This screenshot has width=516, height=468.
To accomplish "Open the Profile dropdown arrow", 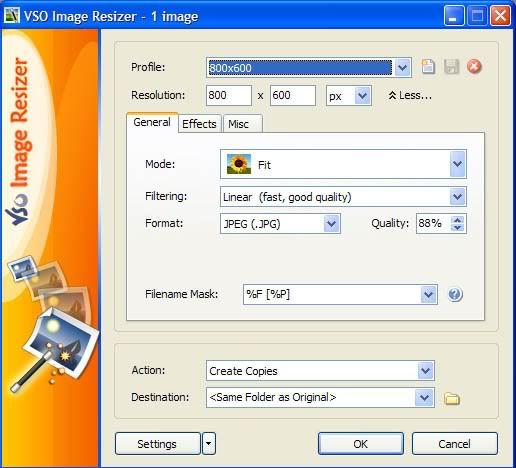I will pos(402,68).
